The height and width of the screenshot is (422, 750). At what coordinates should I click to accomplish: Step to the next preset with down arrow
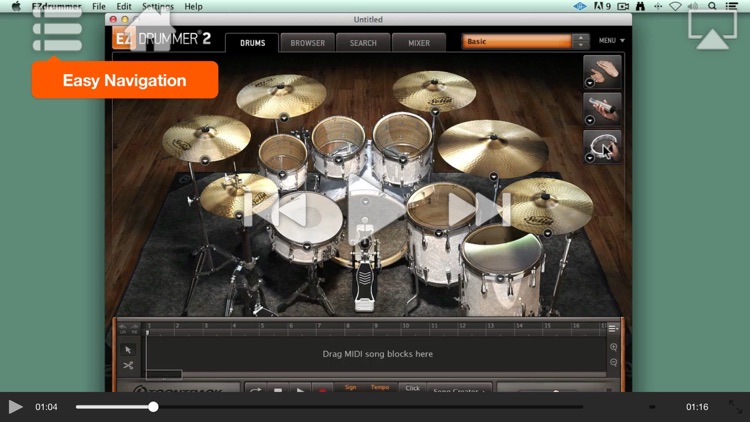click(581, 45)
